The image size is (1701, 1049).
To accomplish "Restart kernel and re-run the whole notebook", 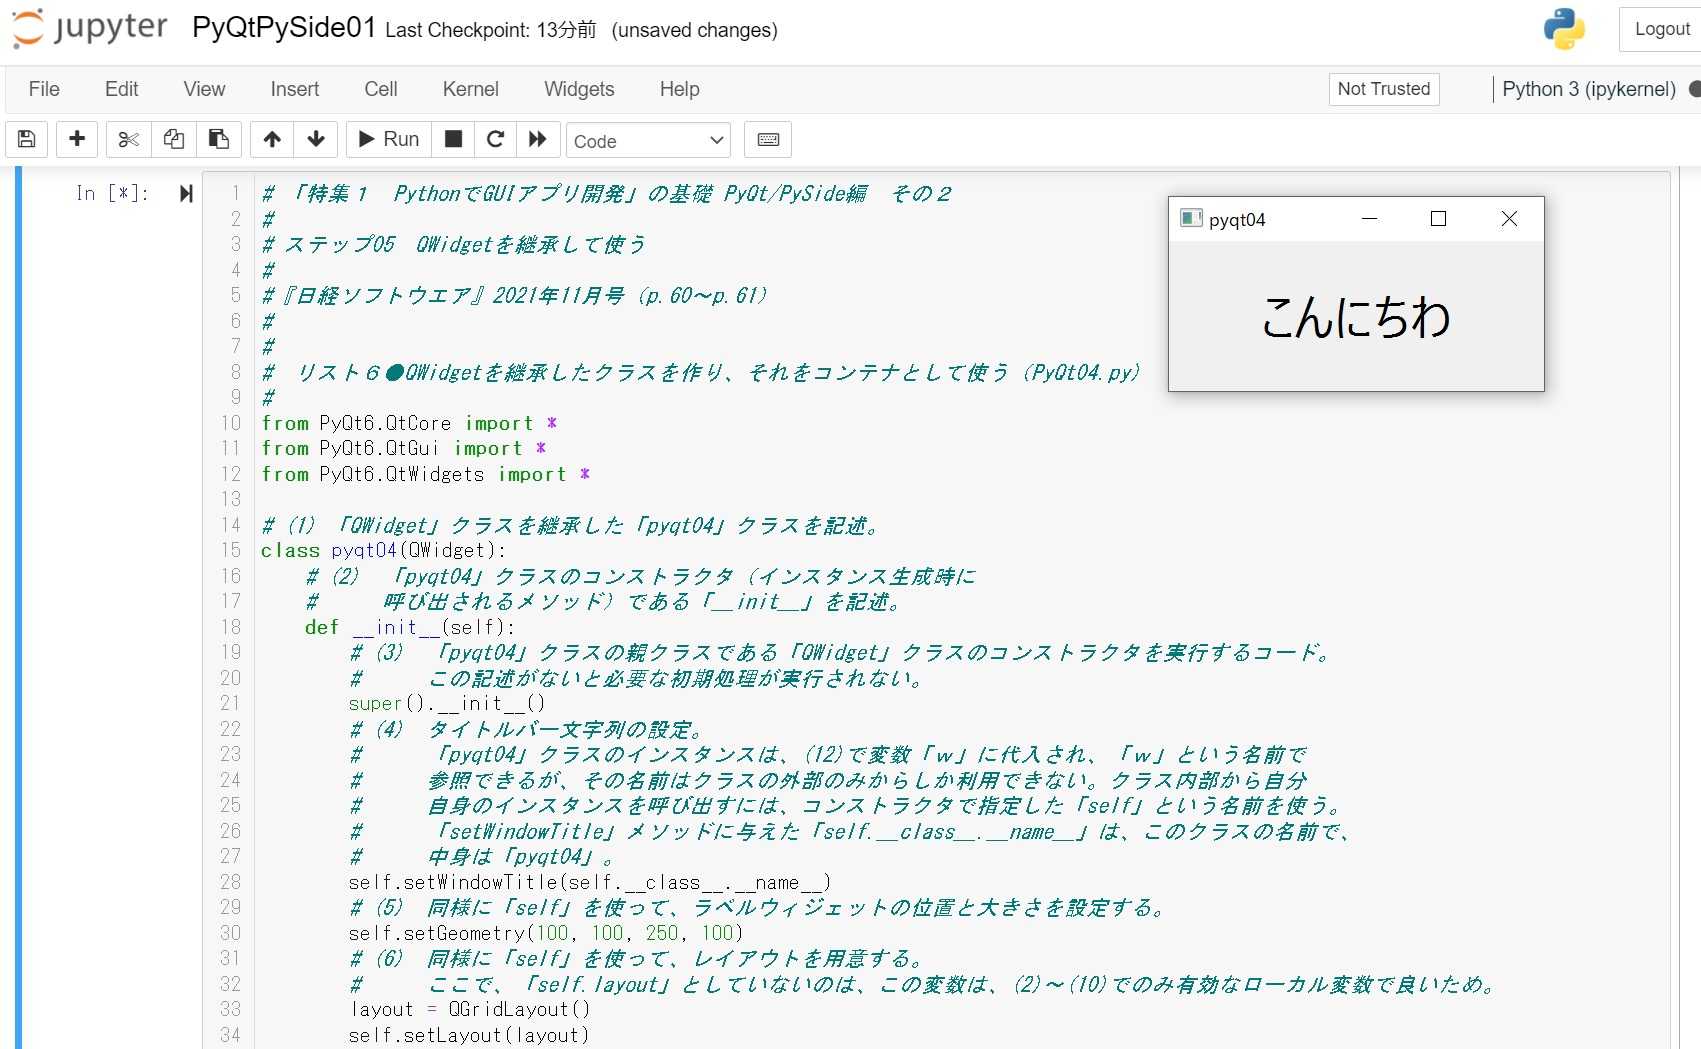I will (538, 139).
